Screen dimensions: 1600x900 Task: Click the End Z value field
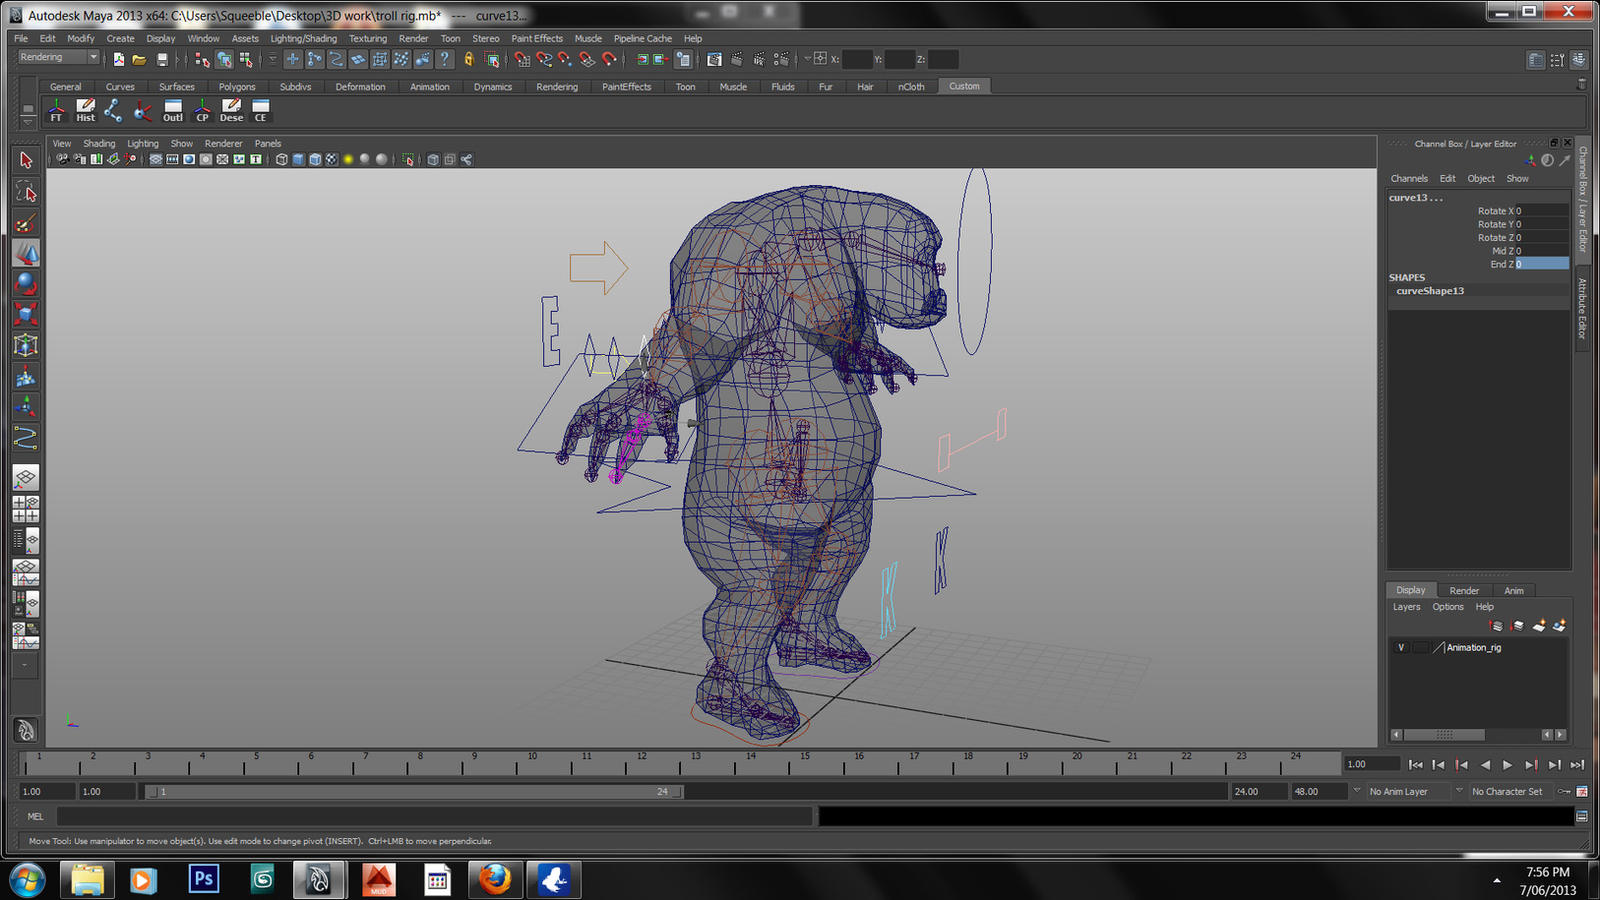(x=1542, y=264)
